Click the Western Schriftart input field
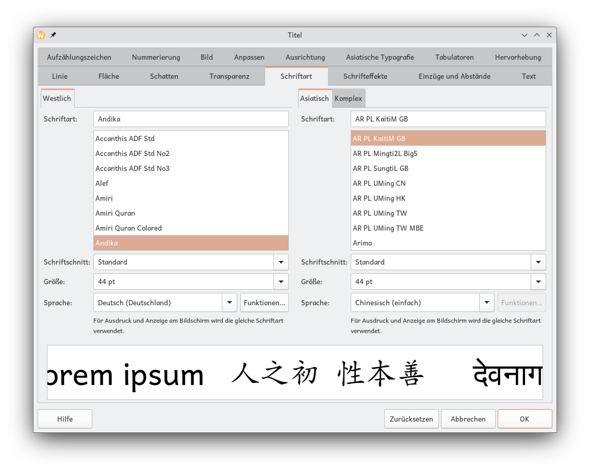 pyautogui.click(x=191, y=119)
